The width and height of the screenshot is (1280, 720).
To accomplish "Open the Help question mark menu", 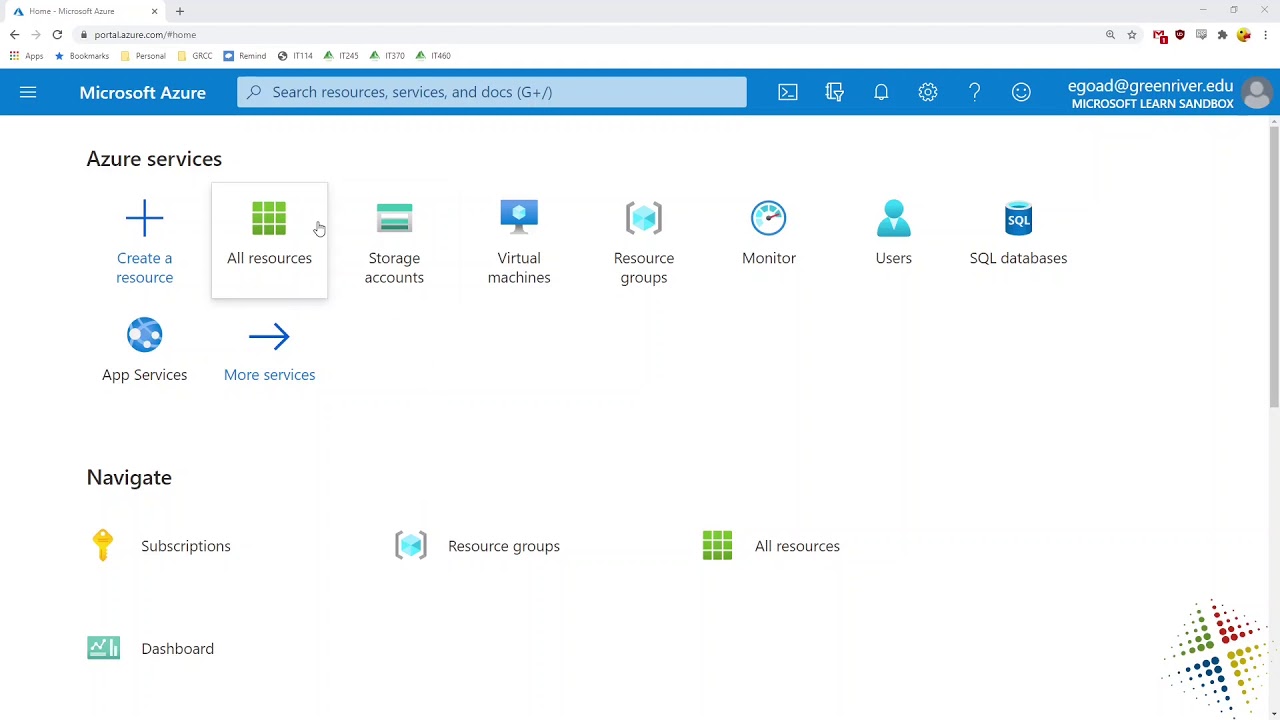I will click(974, 92).
